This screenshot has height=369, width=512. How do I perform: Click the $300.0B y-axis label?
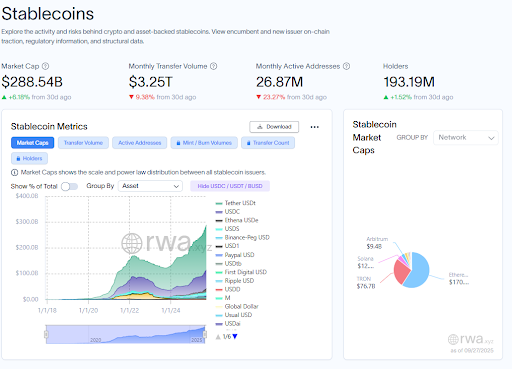[27, 222]
